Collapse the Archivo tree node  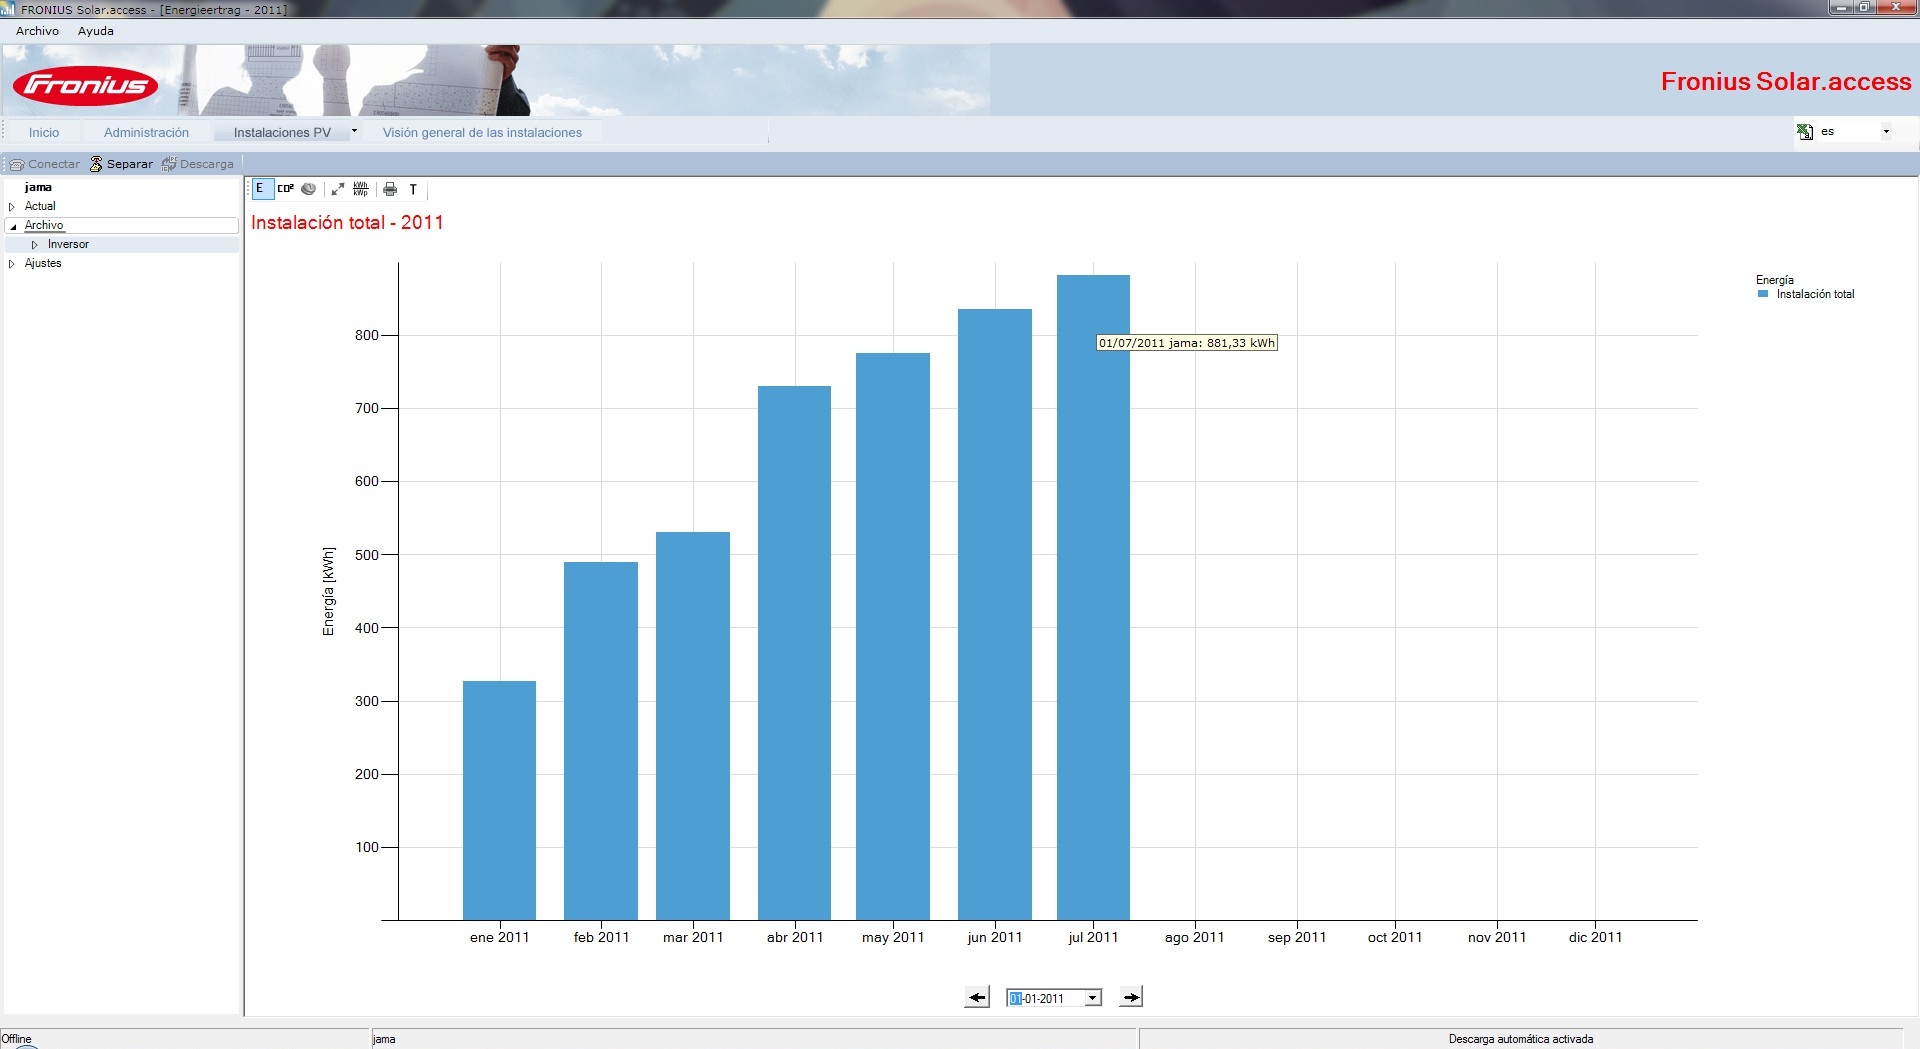pyautogui.click(x=13, y=227)
